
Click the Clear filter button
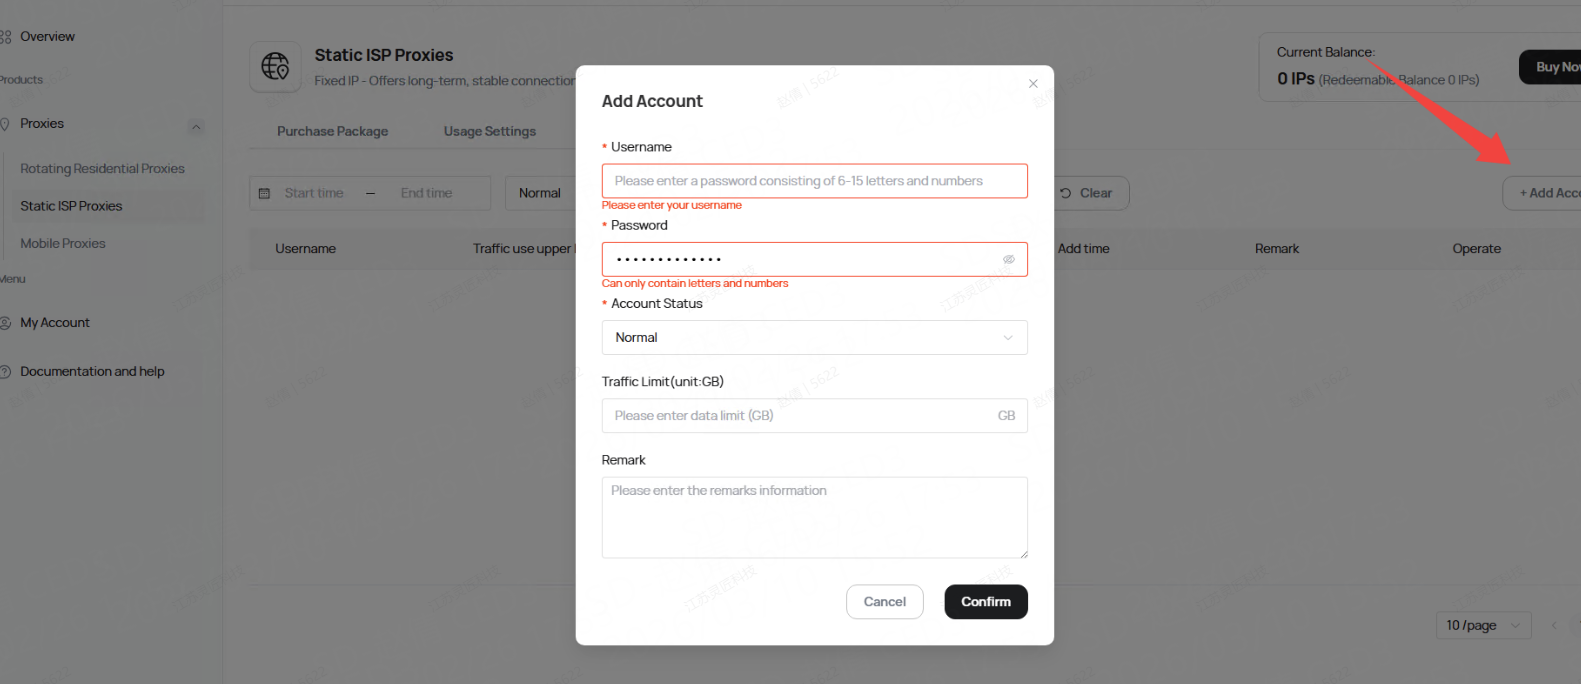(1087, 194)
